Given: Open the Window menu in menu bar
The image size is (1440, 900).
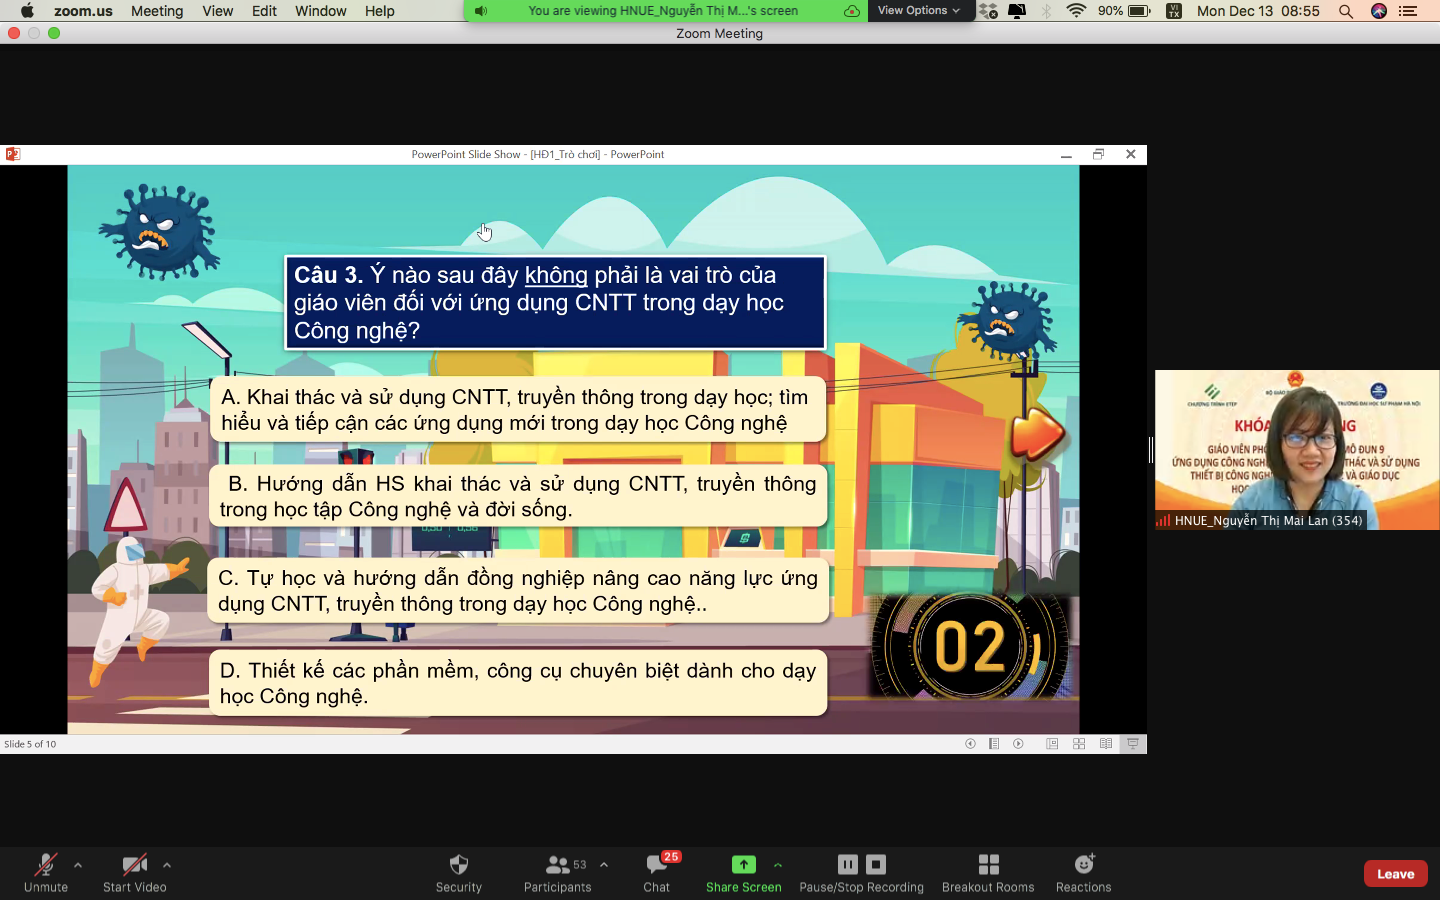Looking at the screenshot, I should [x=320, y=11].
